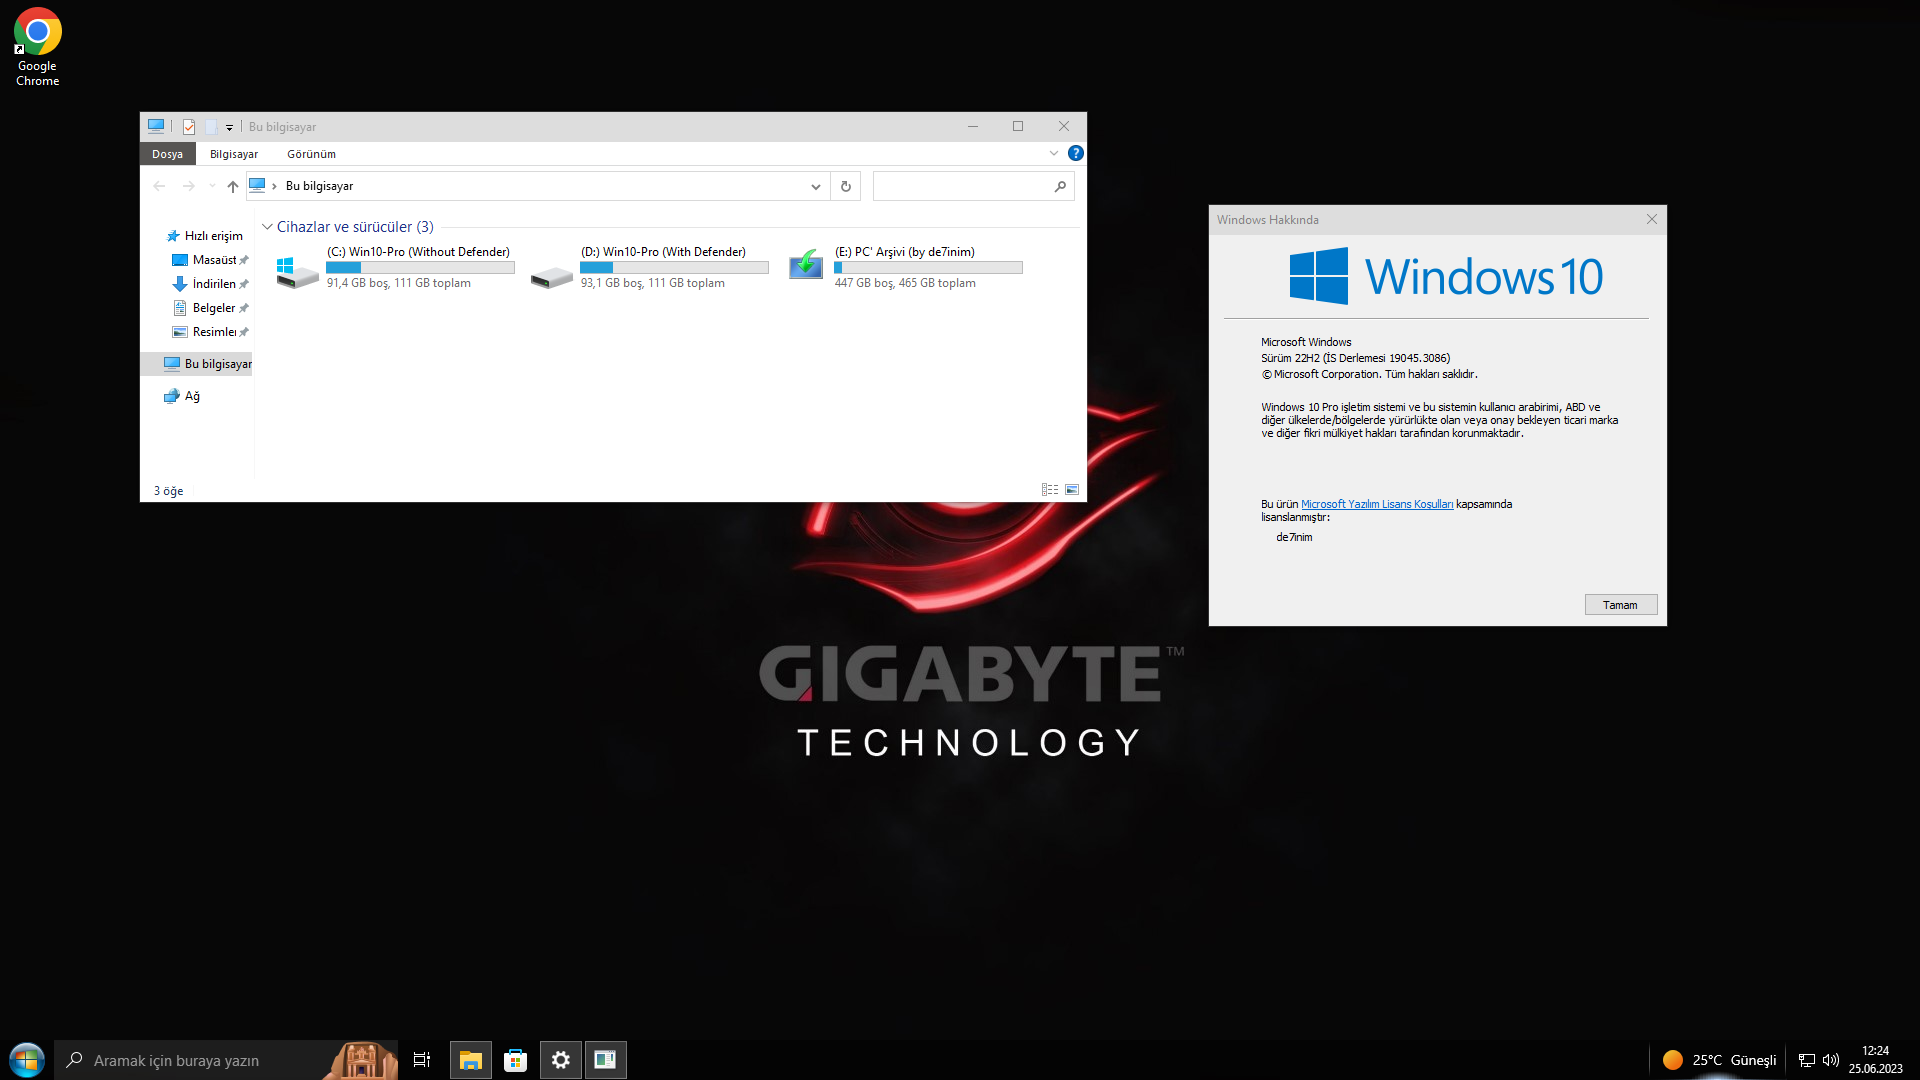The image size is (1920, 1080).
Task: Open Customize Quick Access Toolbar dropdown
Action: point(229,127)
